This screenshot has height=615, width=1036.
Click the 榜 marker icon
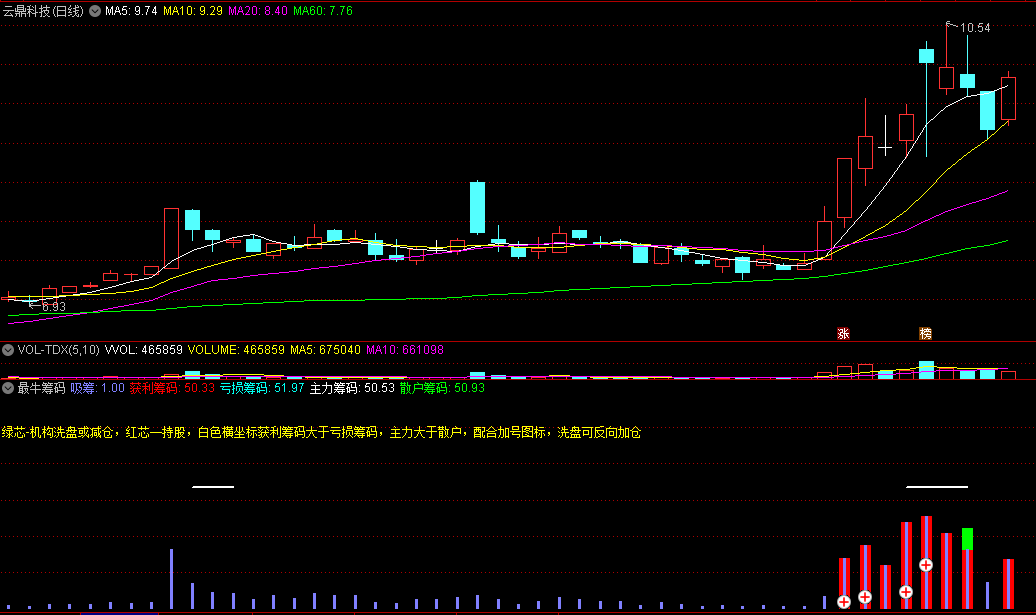(x=926, y=334)
